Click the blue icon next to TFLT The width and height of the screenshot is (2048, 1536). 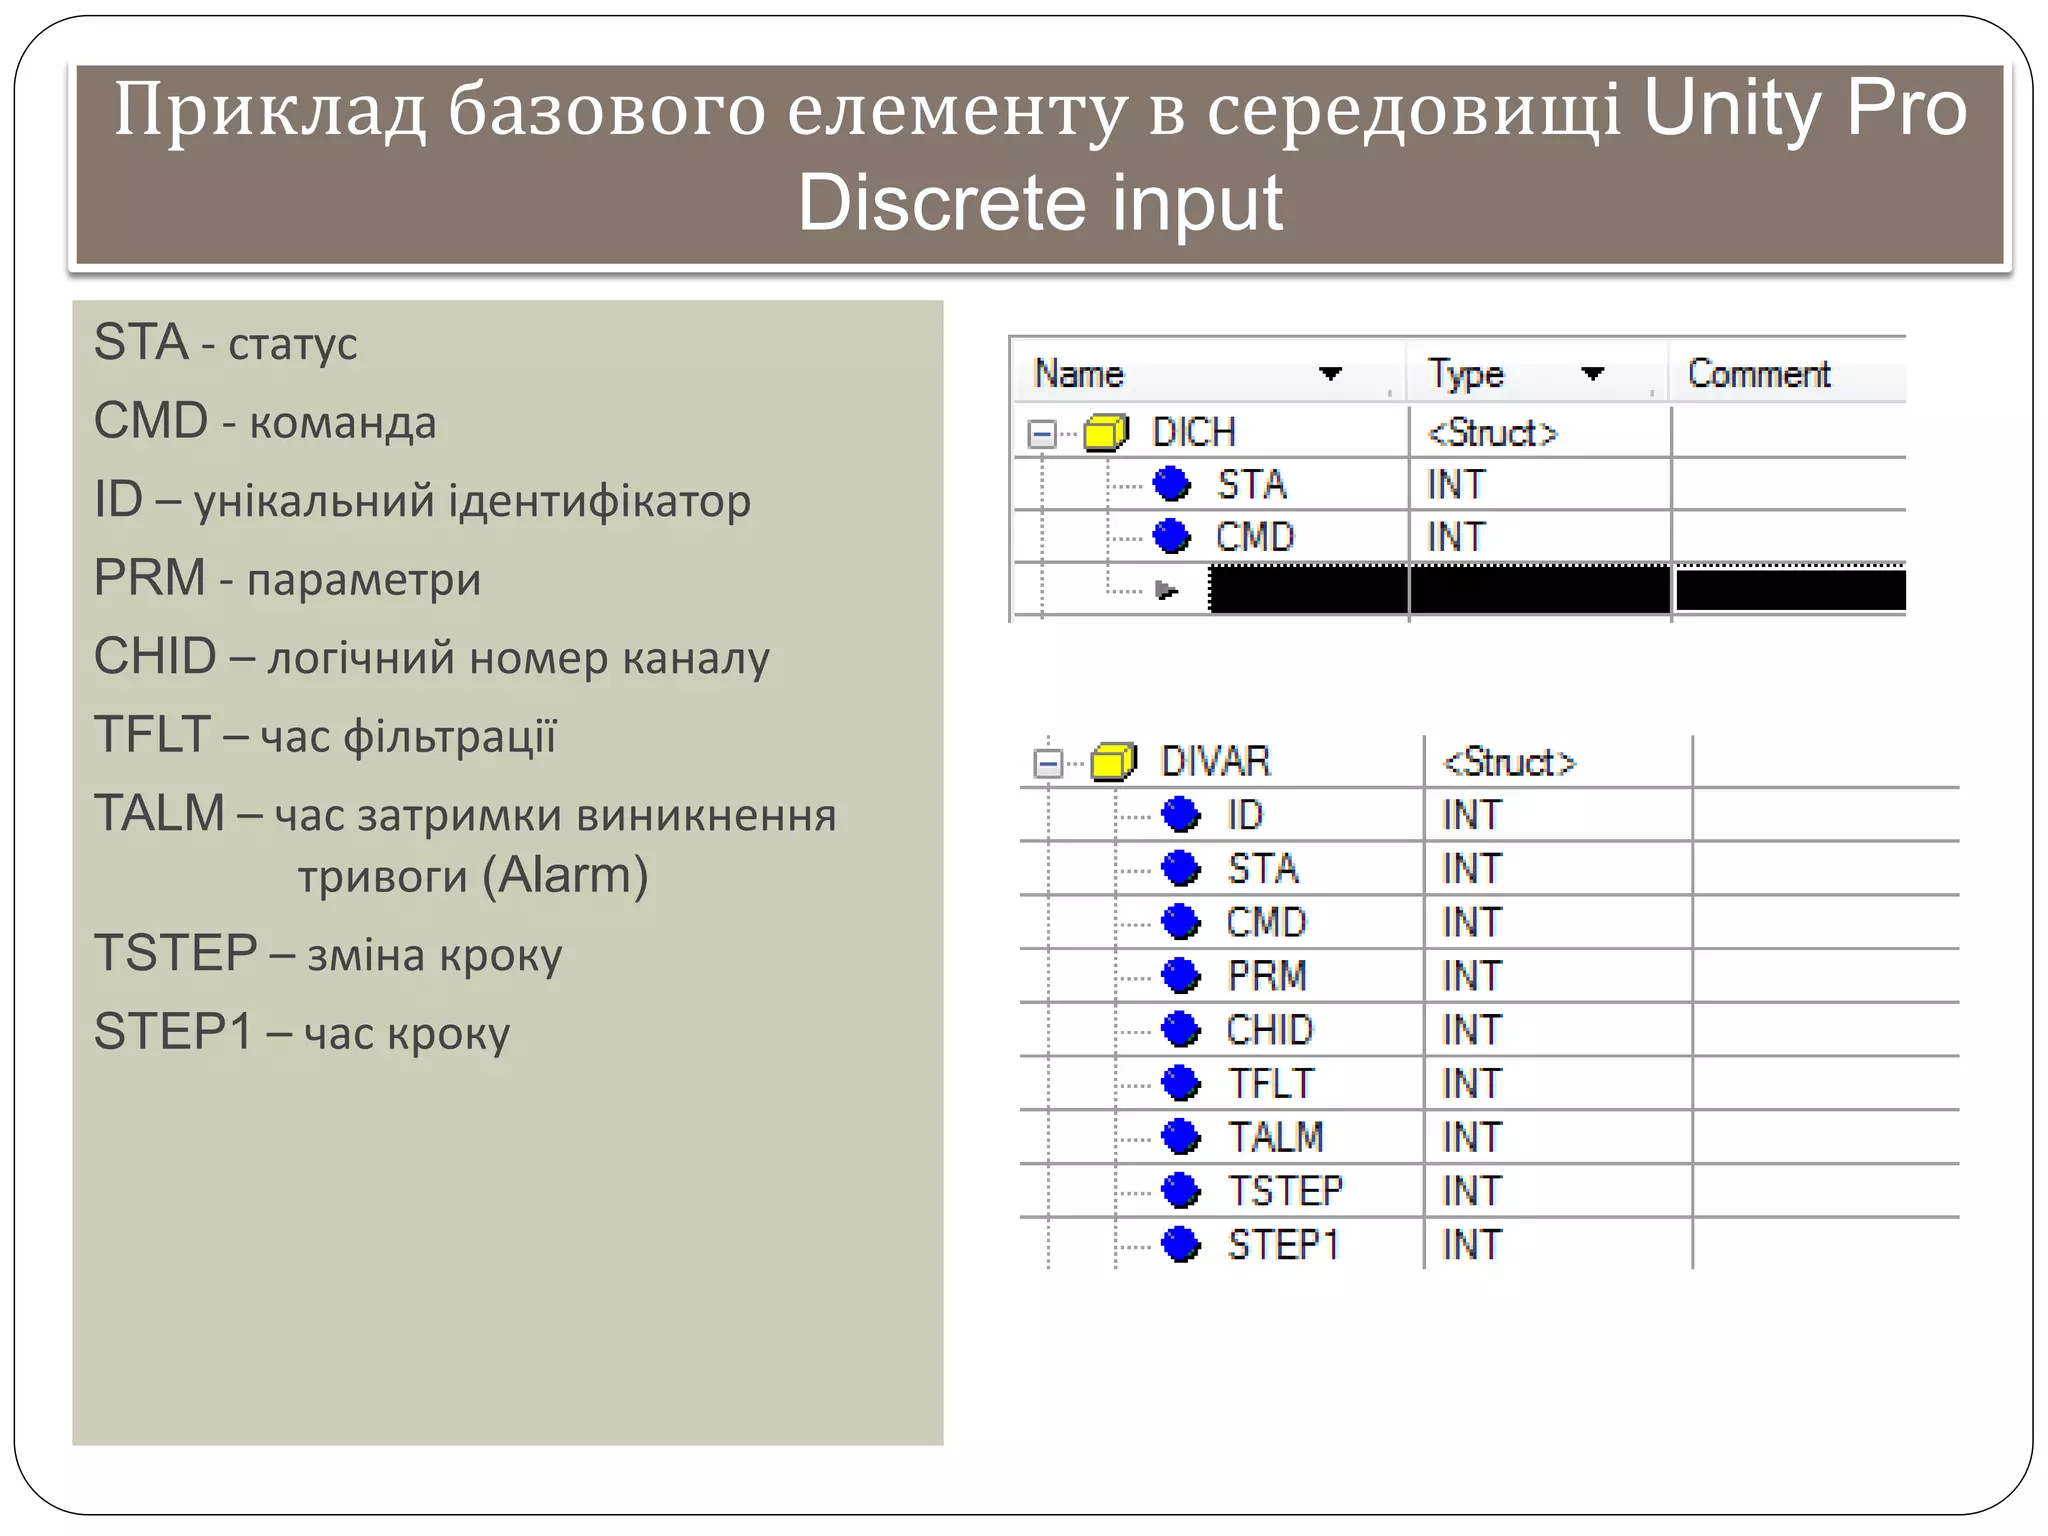pos(1181,1083)
